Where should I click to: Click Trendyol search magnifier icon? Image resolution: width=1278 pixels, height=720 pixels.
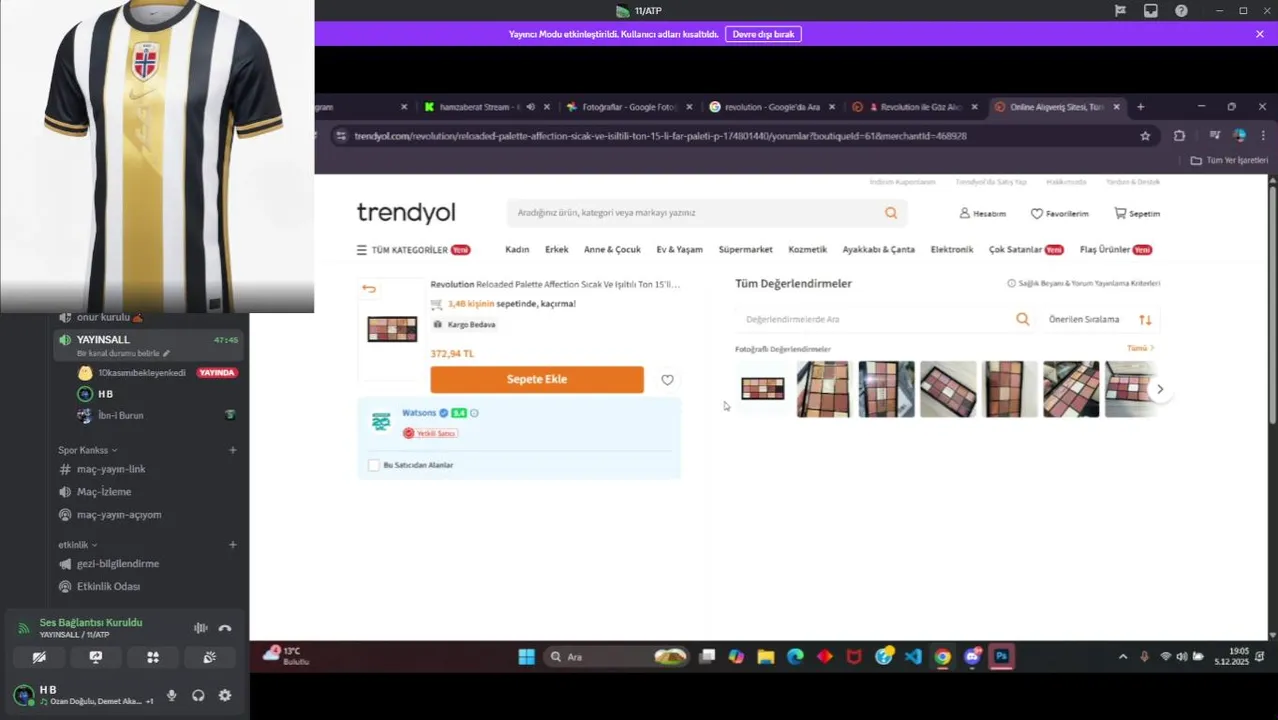[891, 213]
